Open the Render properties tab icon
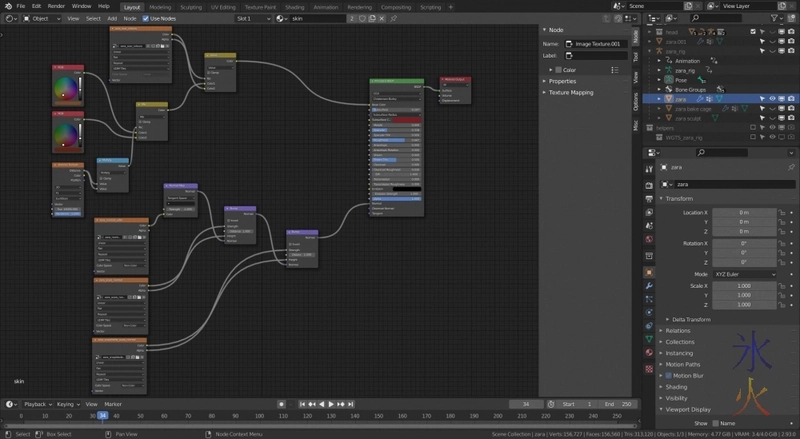The image size is (800, 439). [649, 185]
